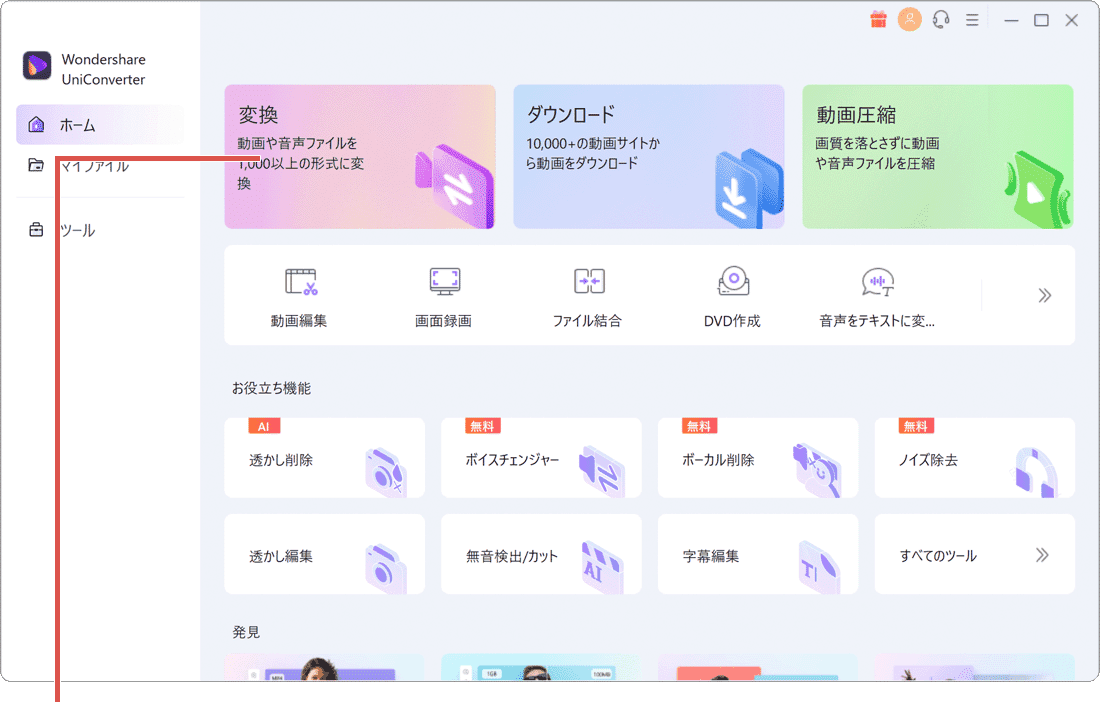Expand the toolbar with the double-chevron arrow
Viewport: 1100px width, 702px height.
[1044, 295]
